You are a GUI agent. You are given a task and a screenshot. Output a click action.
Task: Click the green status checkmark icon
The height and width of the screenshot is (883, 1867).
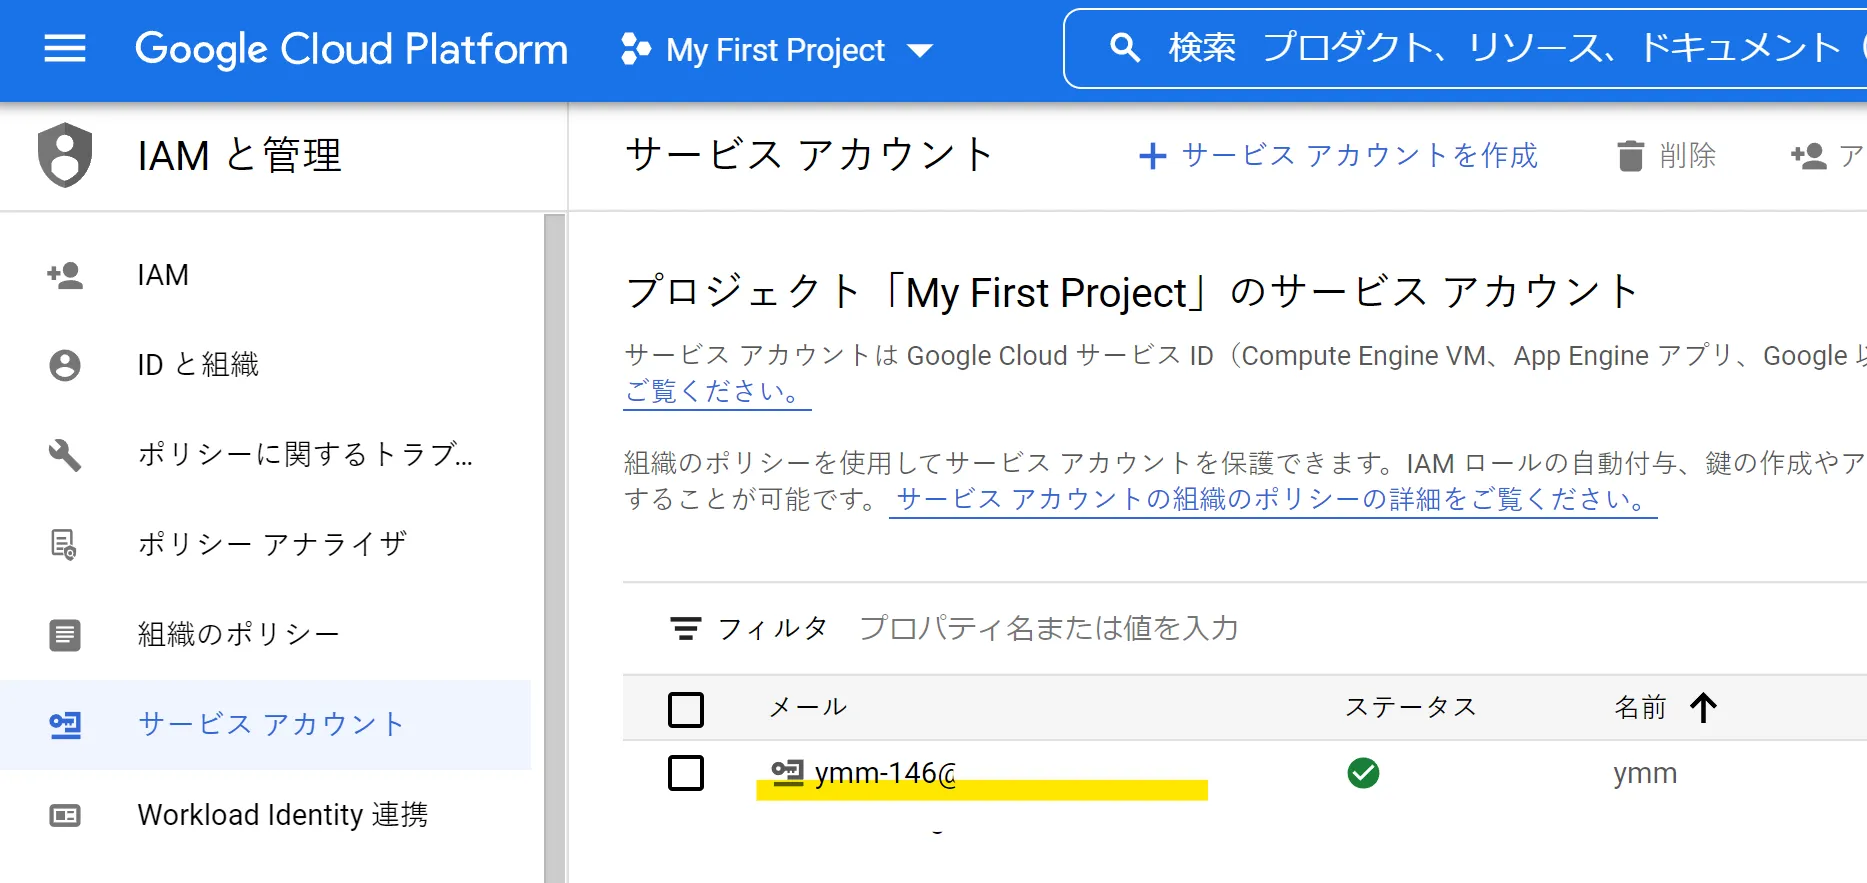point(1363,773)
